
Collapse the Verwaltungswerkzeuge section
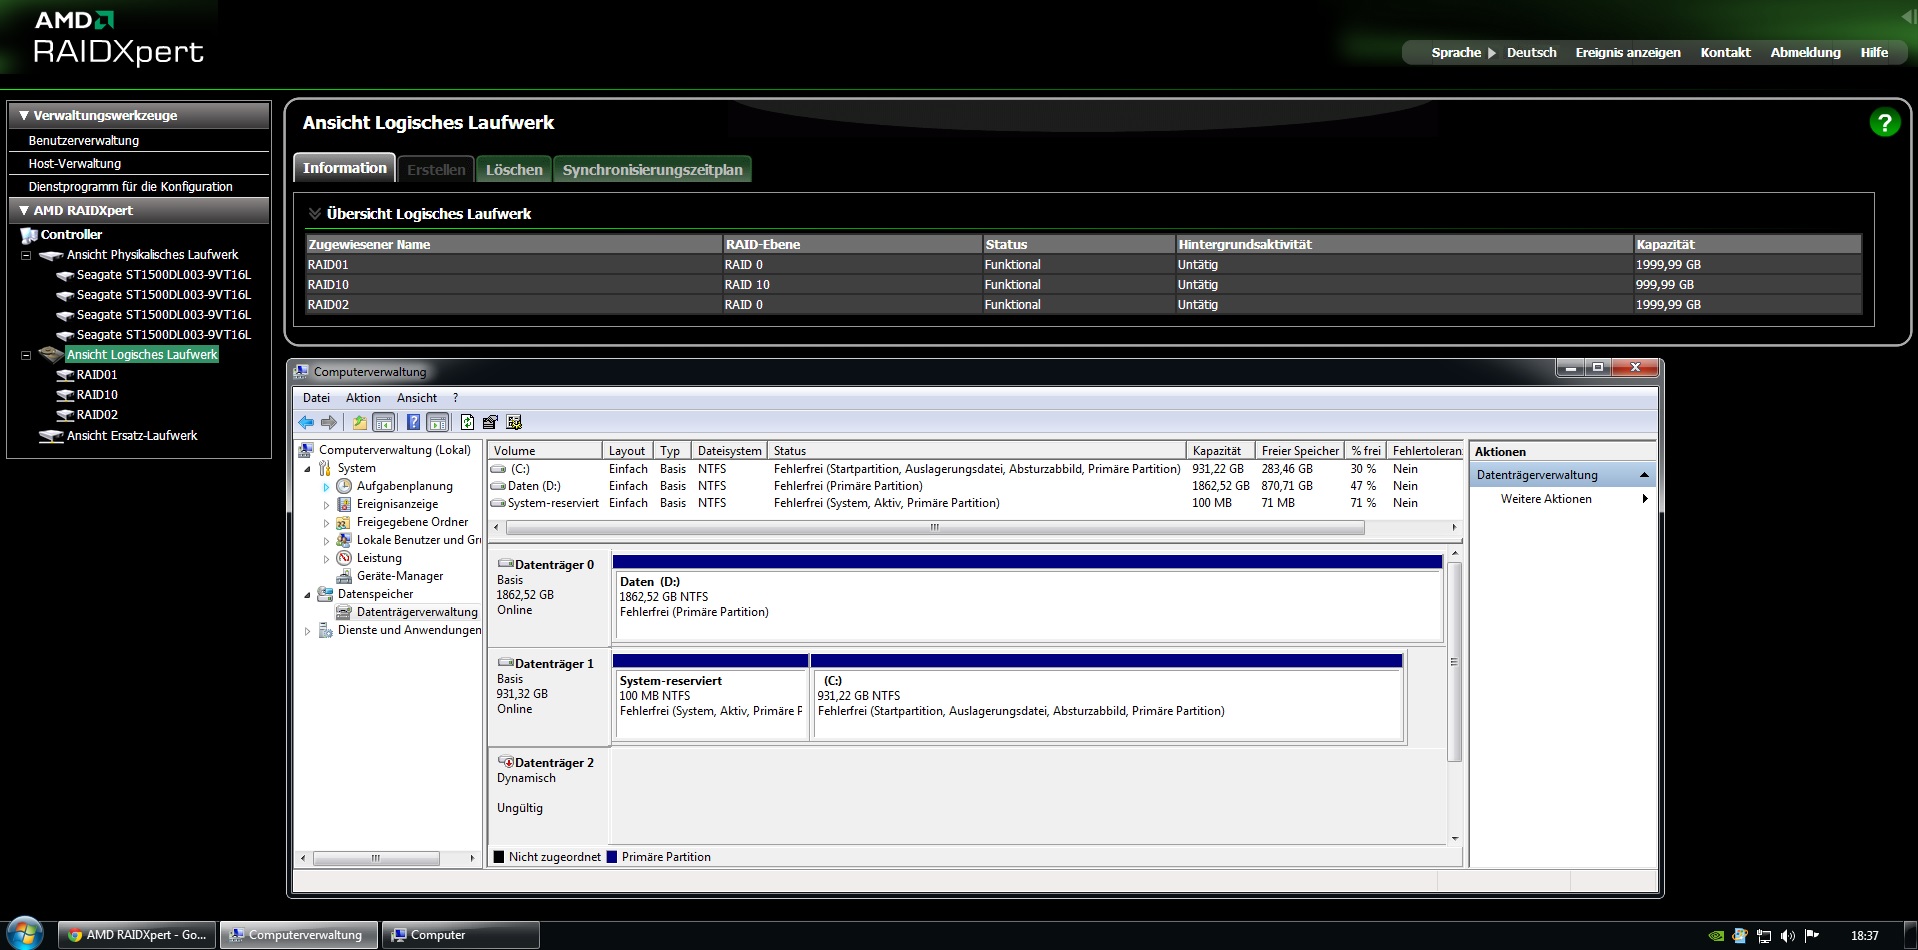24,116
